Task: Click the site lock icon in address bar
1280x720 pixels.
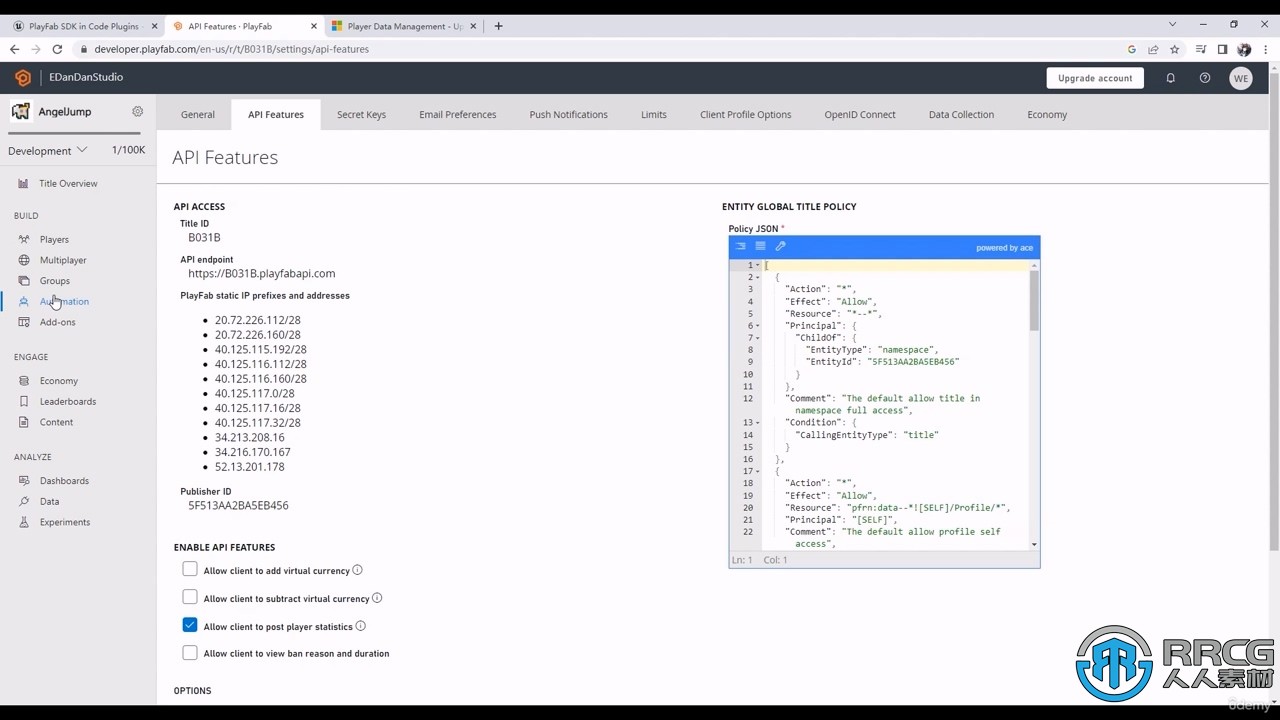Action: click(x=84, y=49)
